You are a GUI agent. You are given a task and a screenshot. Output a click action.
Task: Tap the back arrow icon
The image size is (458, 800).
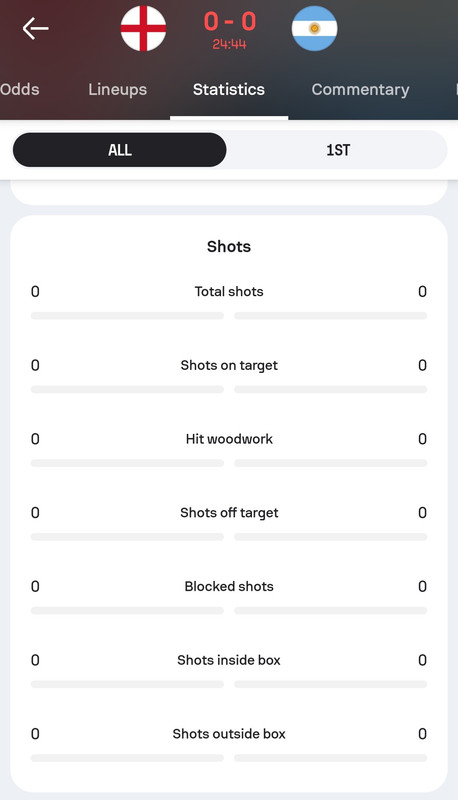click(x=36, y=29)
